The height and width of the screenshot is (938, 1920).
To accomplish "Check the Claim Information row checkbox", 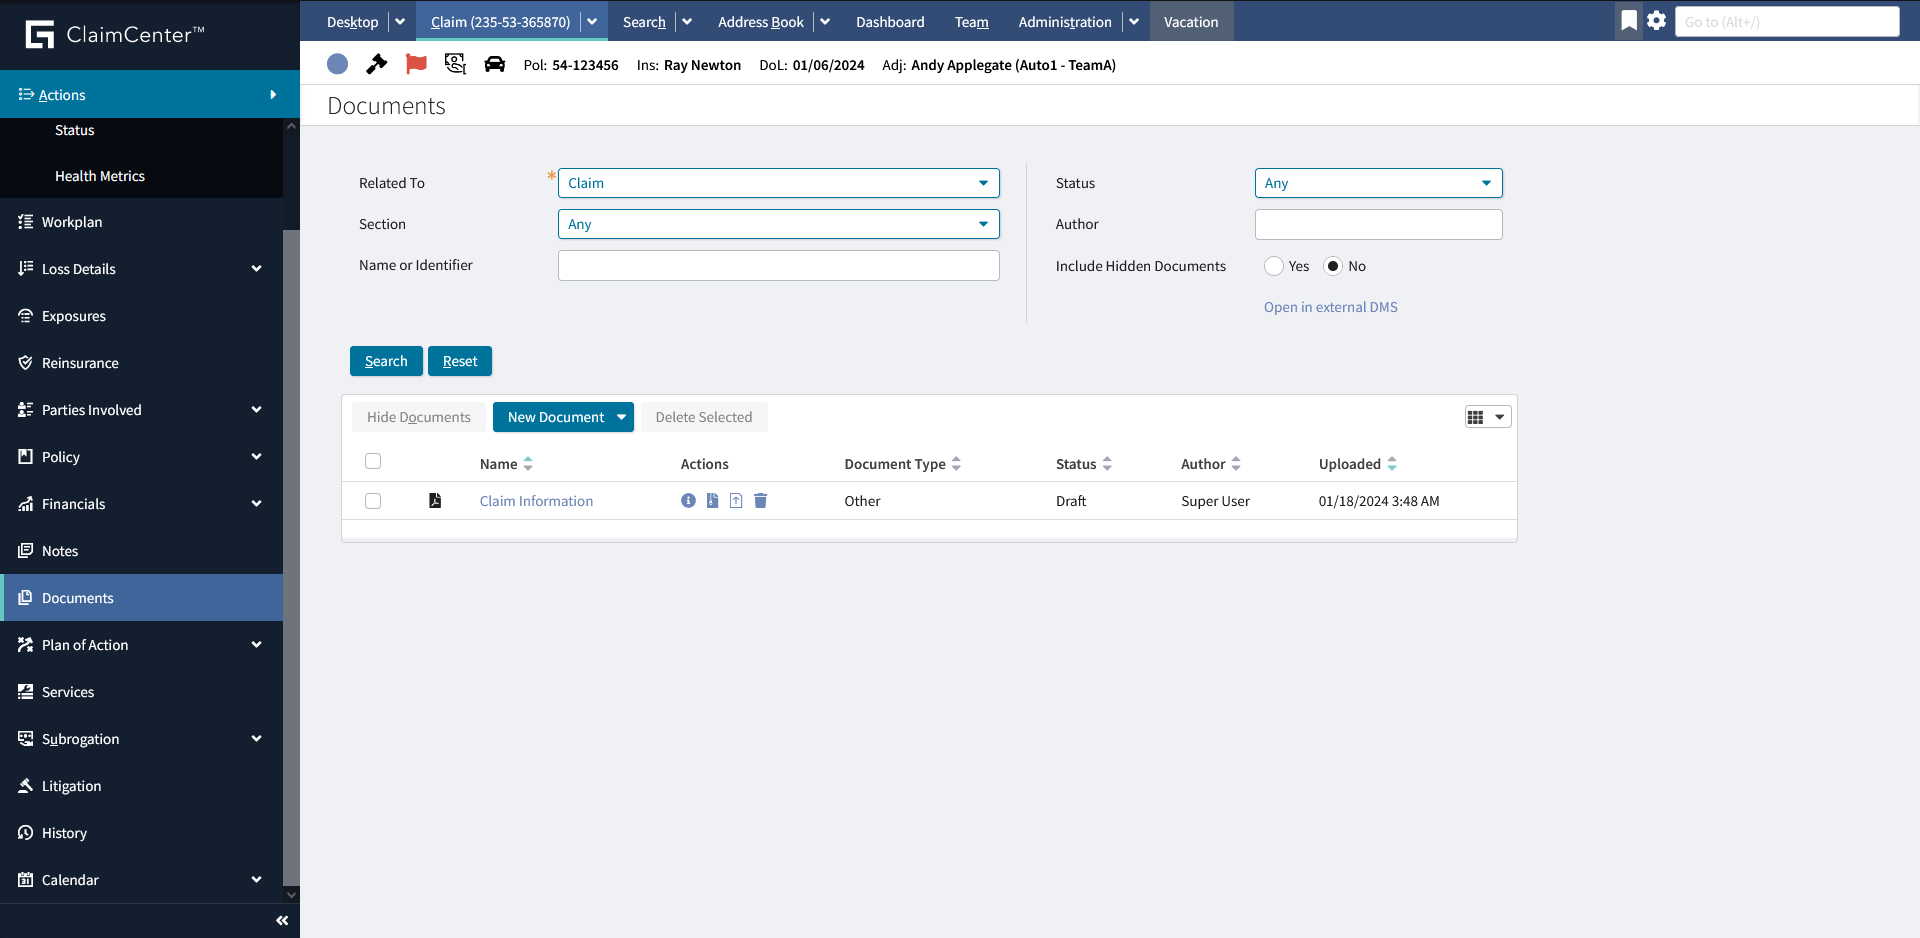I will pyautogui.click(x=373, y=501).
